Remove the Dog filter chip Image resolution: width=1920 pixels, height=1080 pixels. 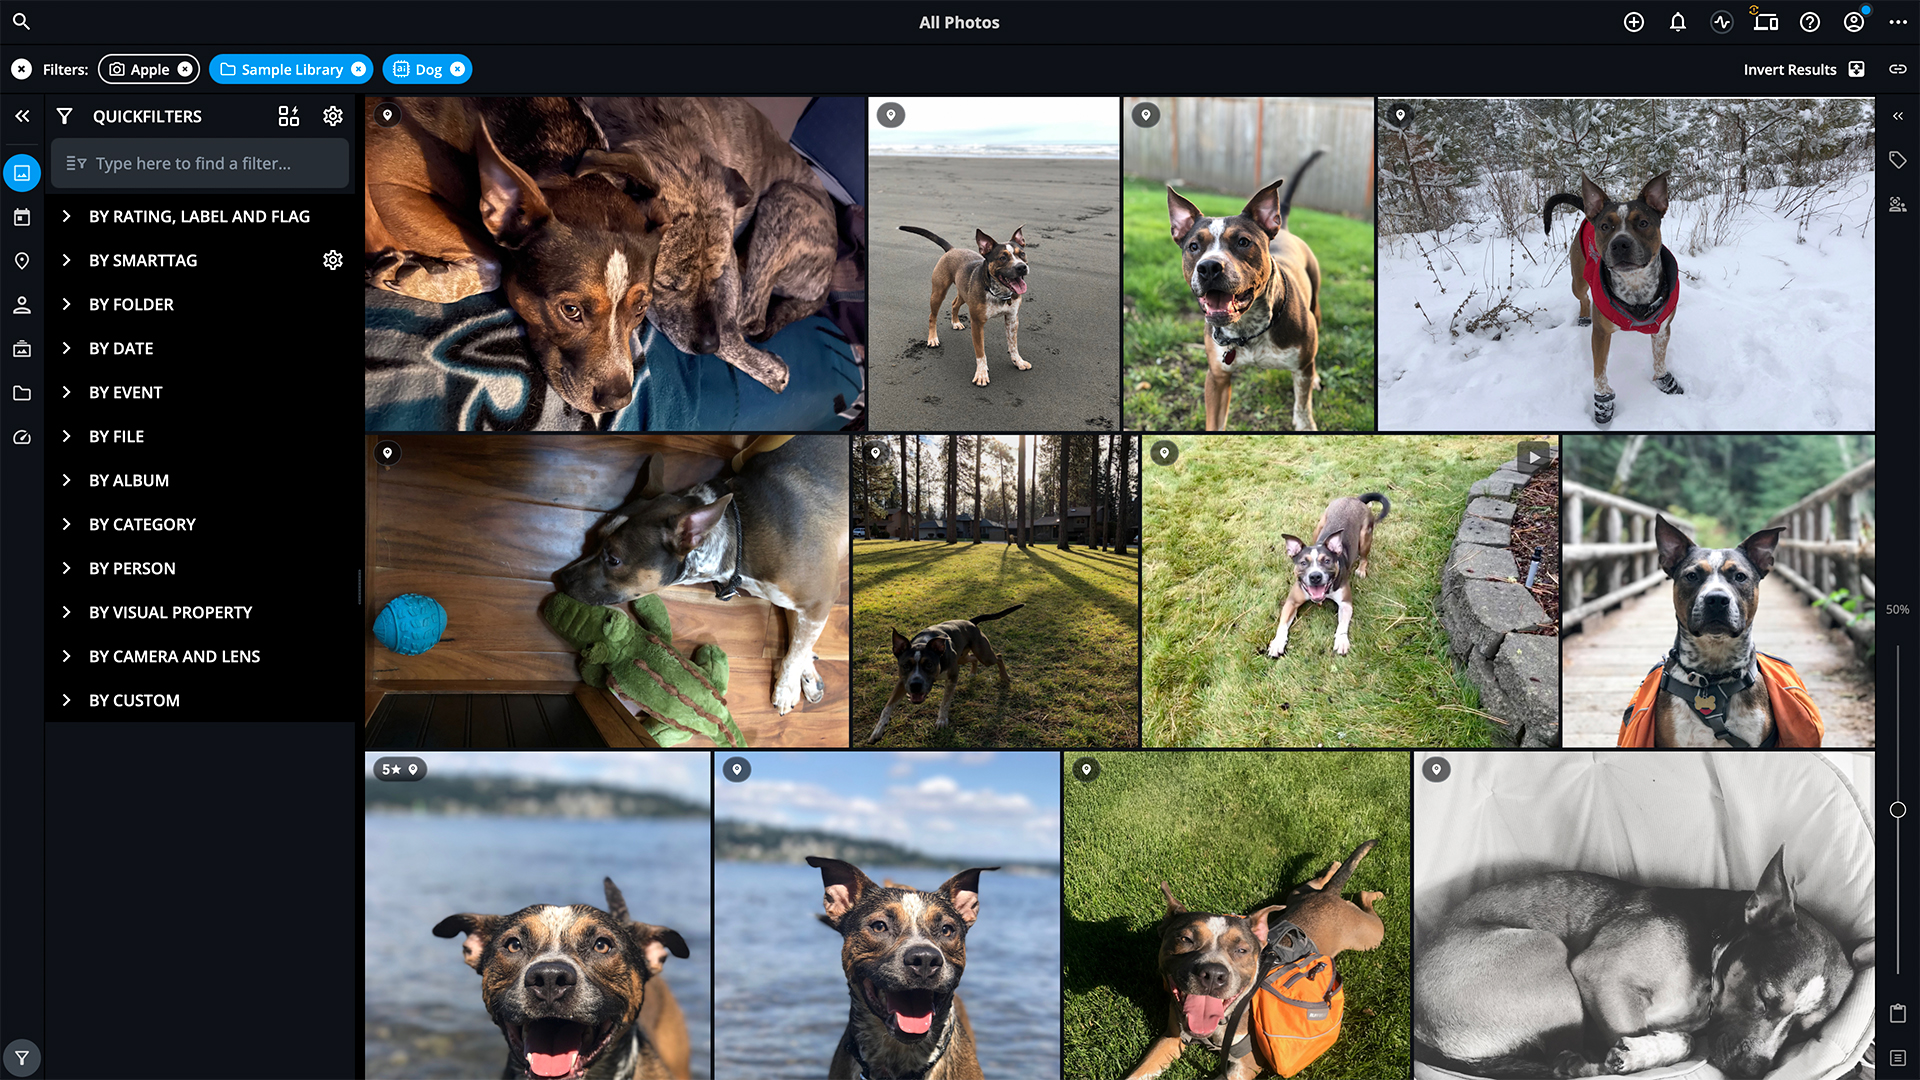457,69
